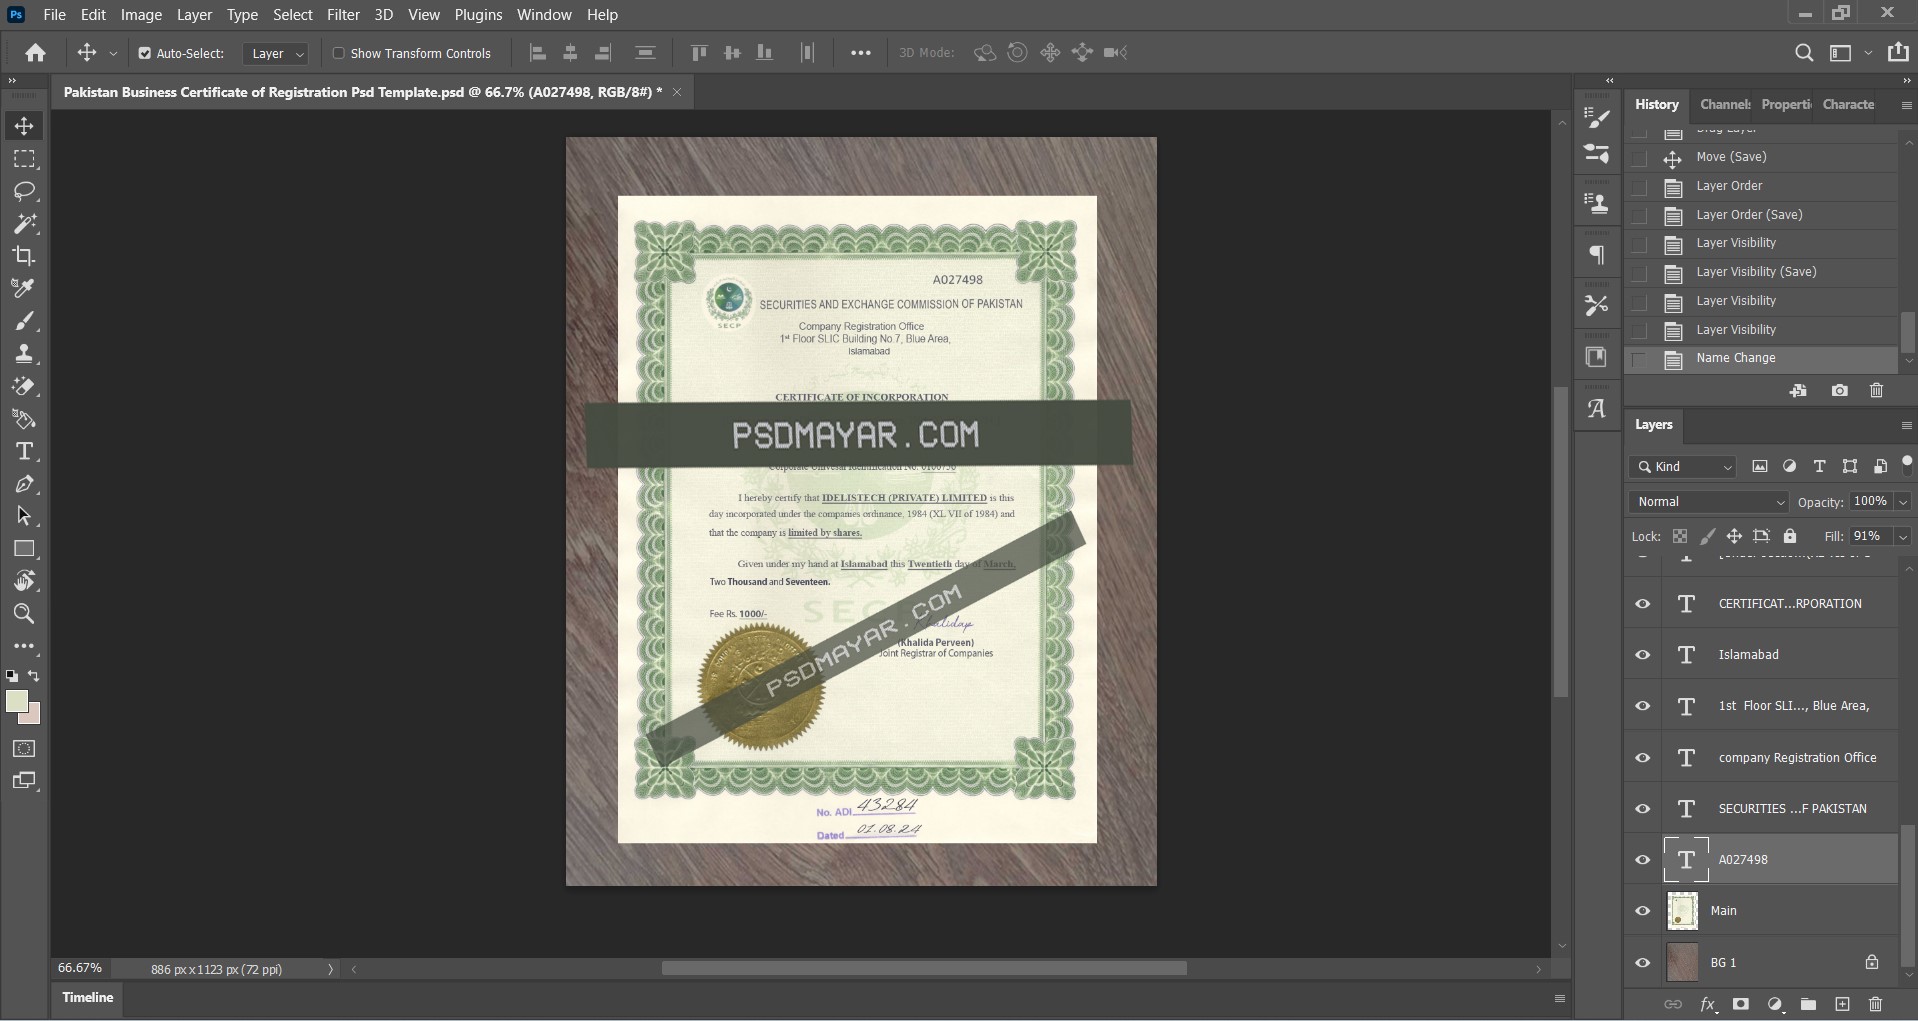This screenshot has height=1021, width=1918.
Task: Open the Timeline panel tab
Action: 88,998
